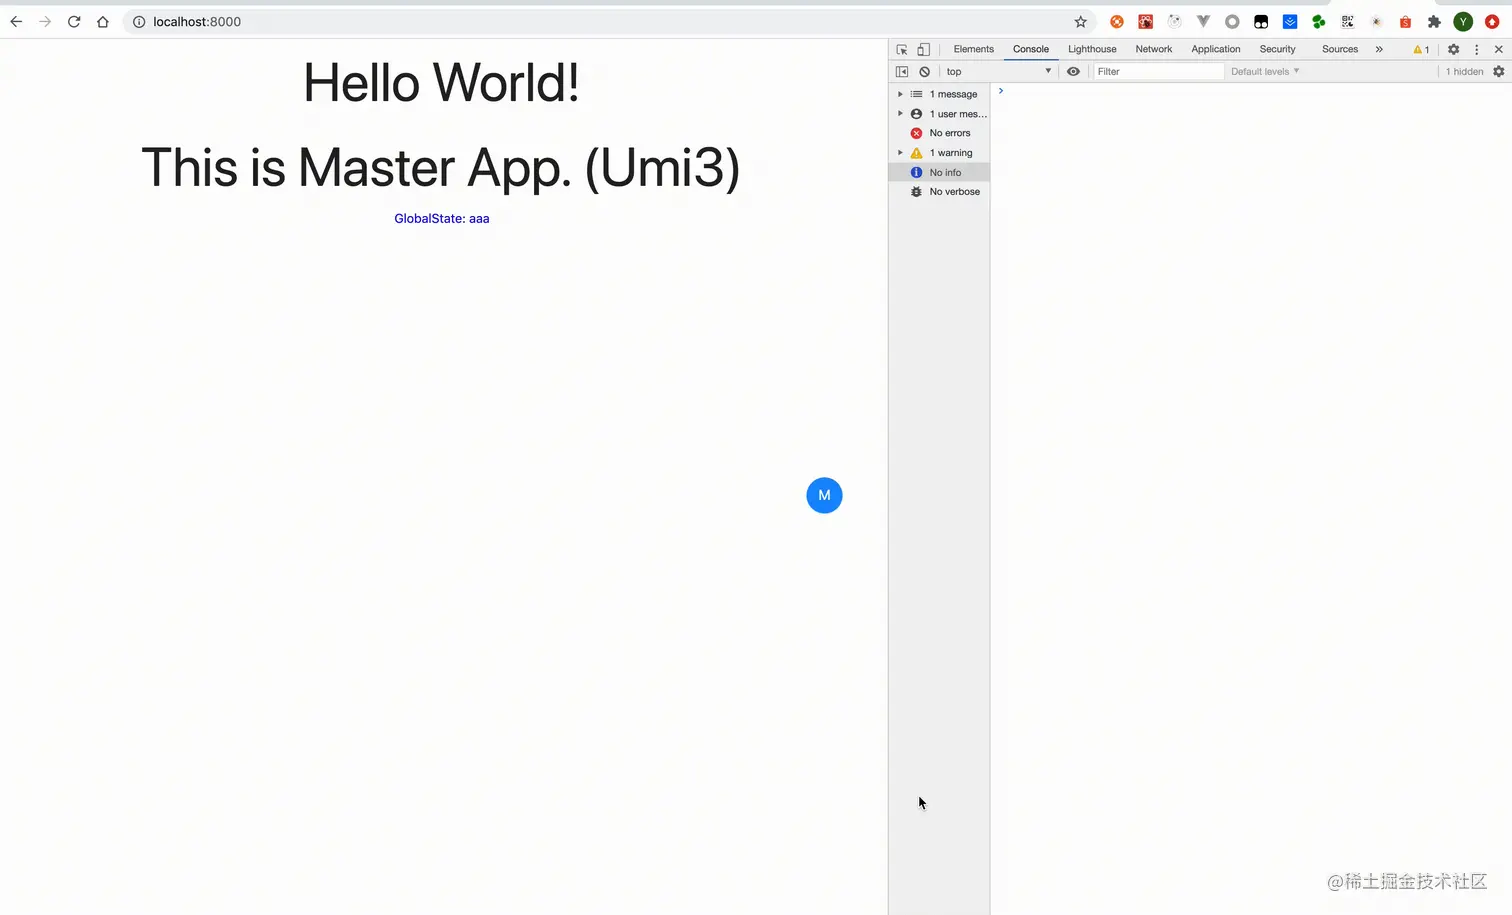View site information for localhost
1512x915 pixels.
tap(139, 22)
